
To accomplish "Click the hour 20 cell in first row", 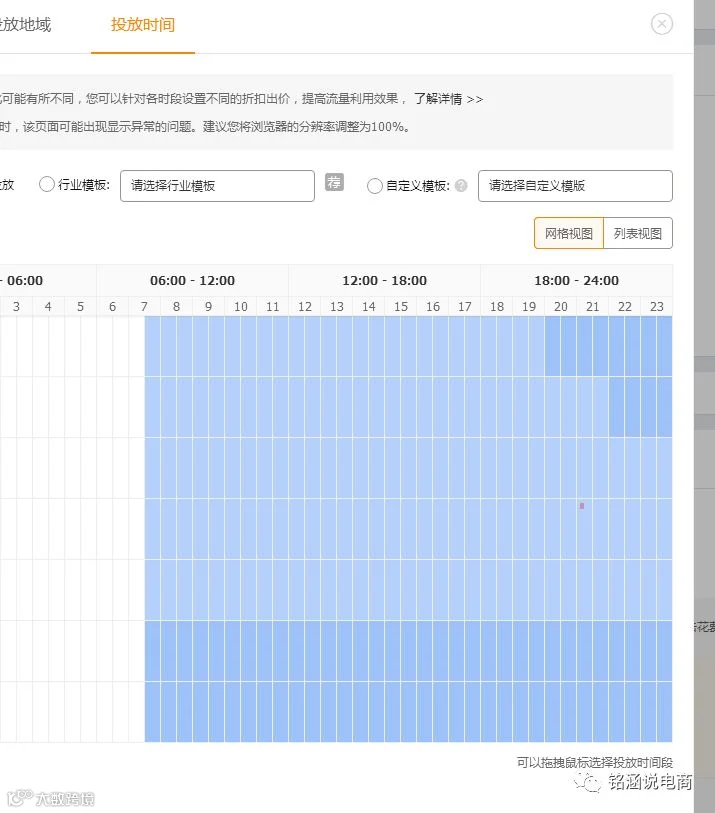I will coord(560,346).
